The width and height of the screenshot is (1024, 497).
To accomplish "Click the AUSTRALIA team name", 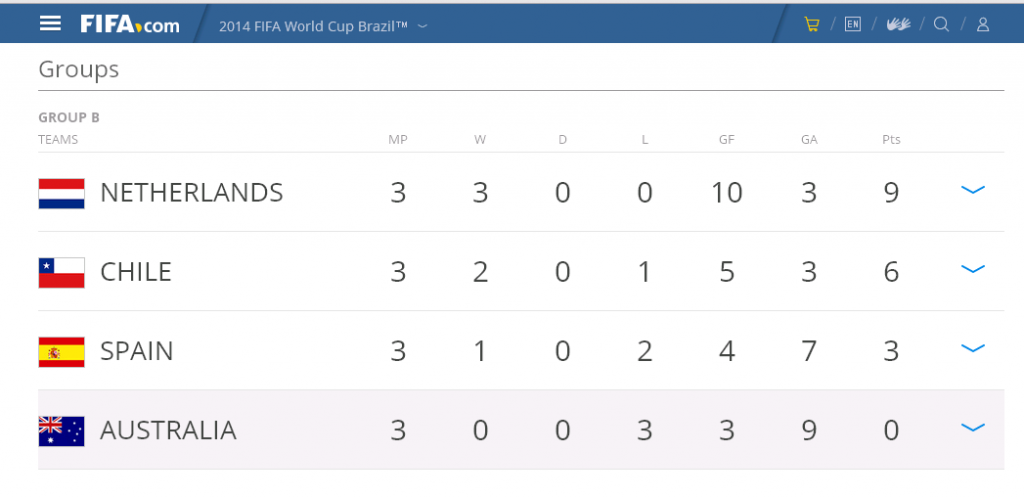I will (x=168, y=430).
